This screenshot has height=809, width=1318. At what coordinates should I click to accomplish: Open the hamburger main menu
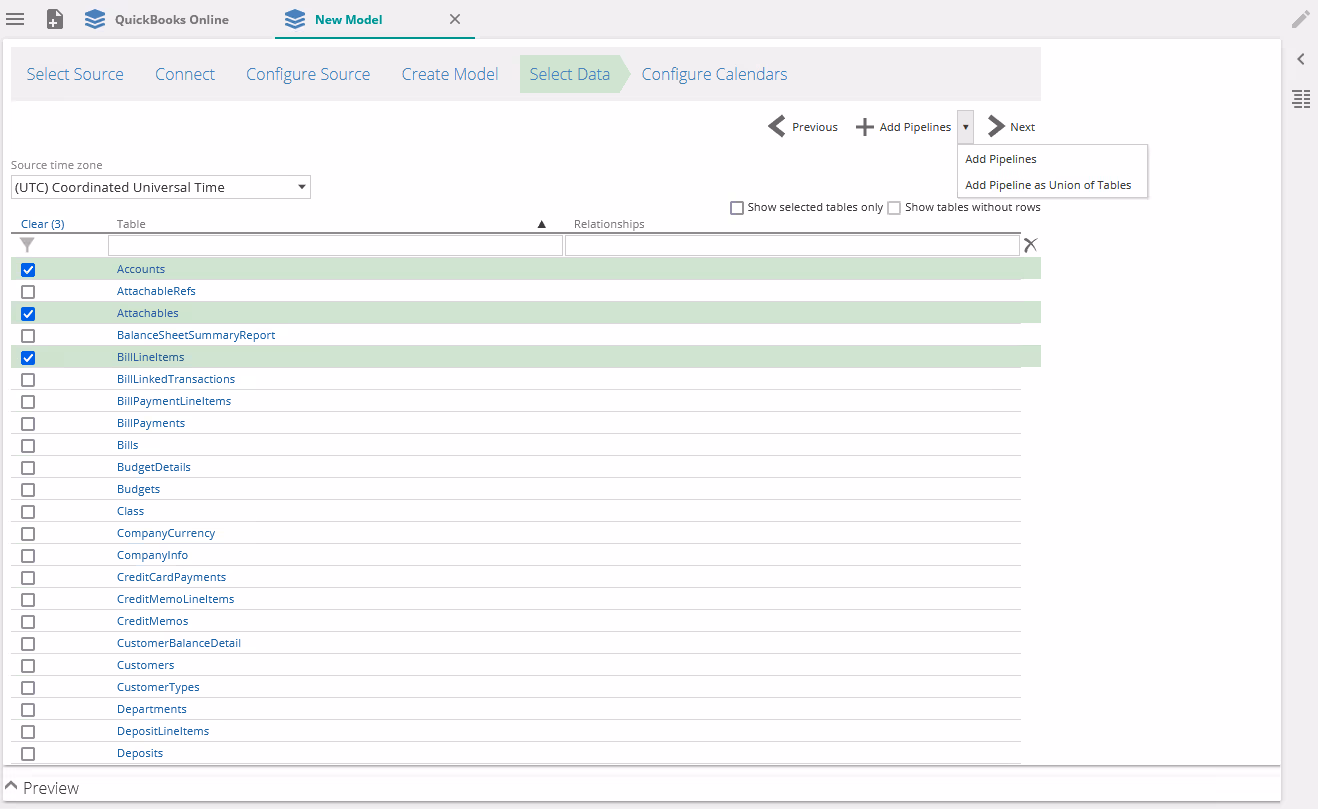15,19
